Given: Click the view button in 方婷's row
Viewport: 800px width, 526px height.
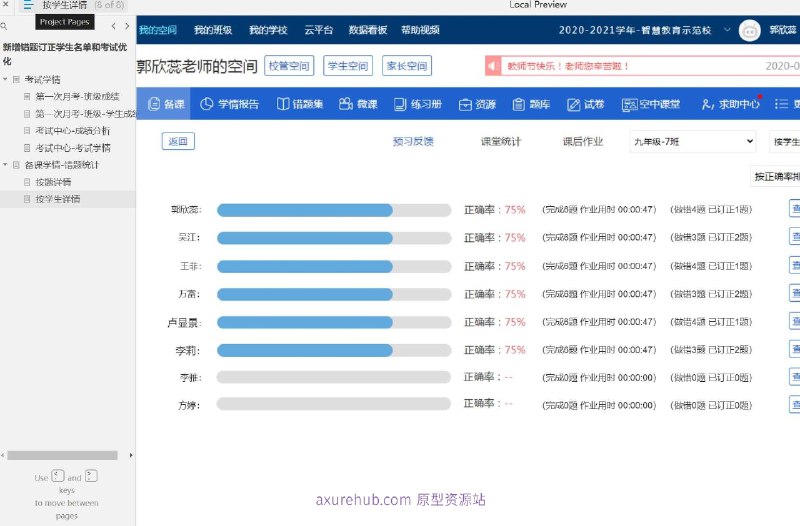Looking at the screenshot, I should click(x=795, y=405).
